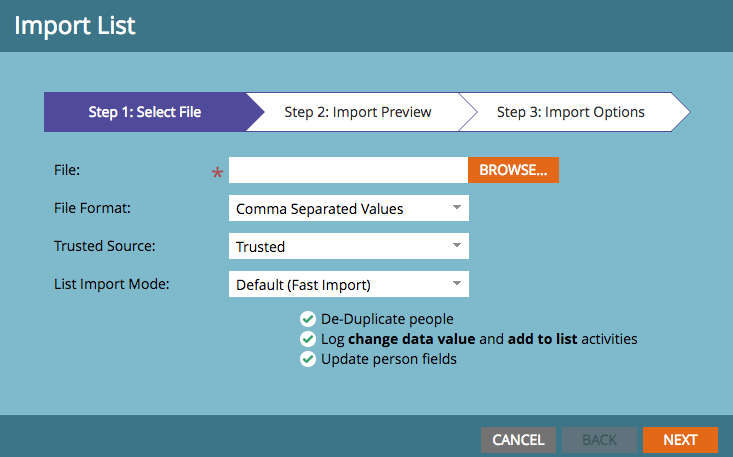Click the BACK button
This screenshot has height=457, width=733.
(599, 440)
